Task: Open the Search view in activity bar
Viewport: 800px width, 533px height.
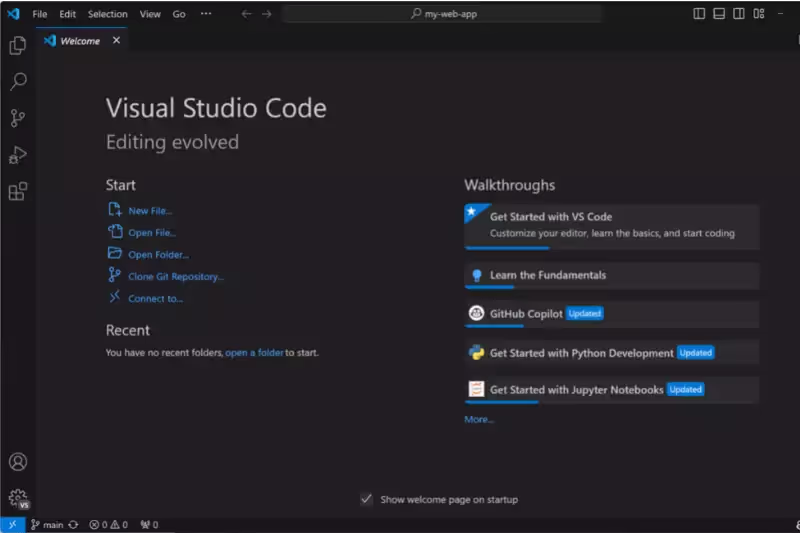Action: click(18, 82)
